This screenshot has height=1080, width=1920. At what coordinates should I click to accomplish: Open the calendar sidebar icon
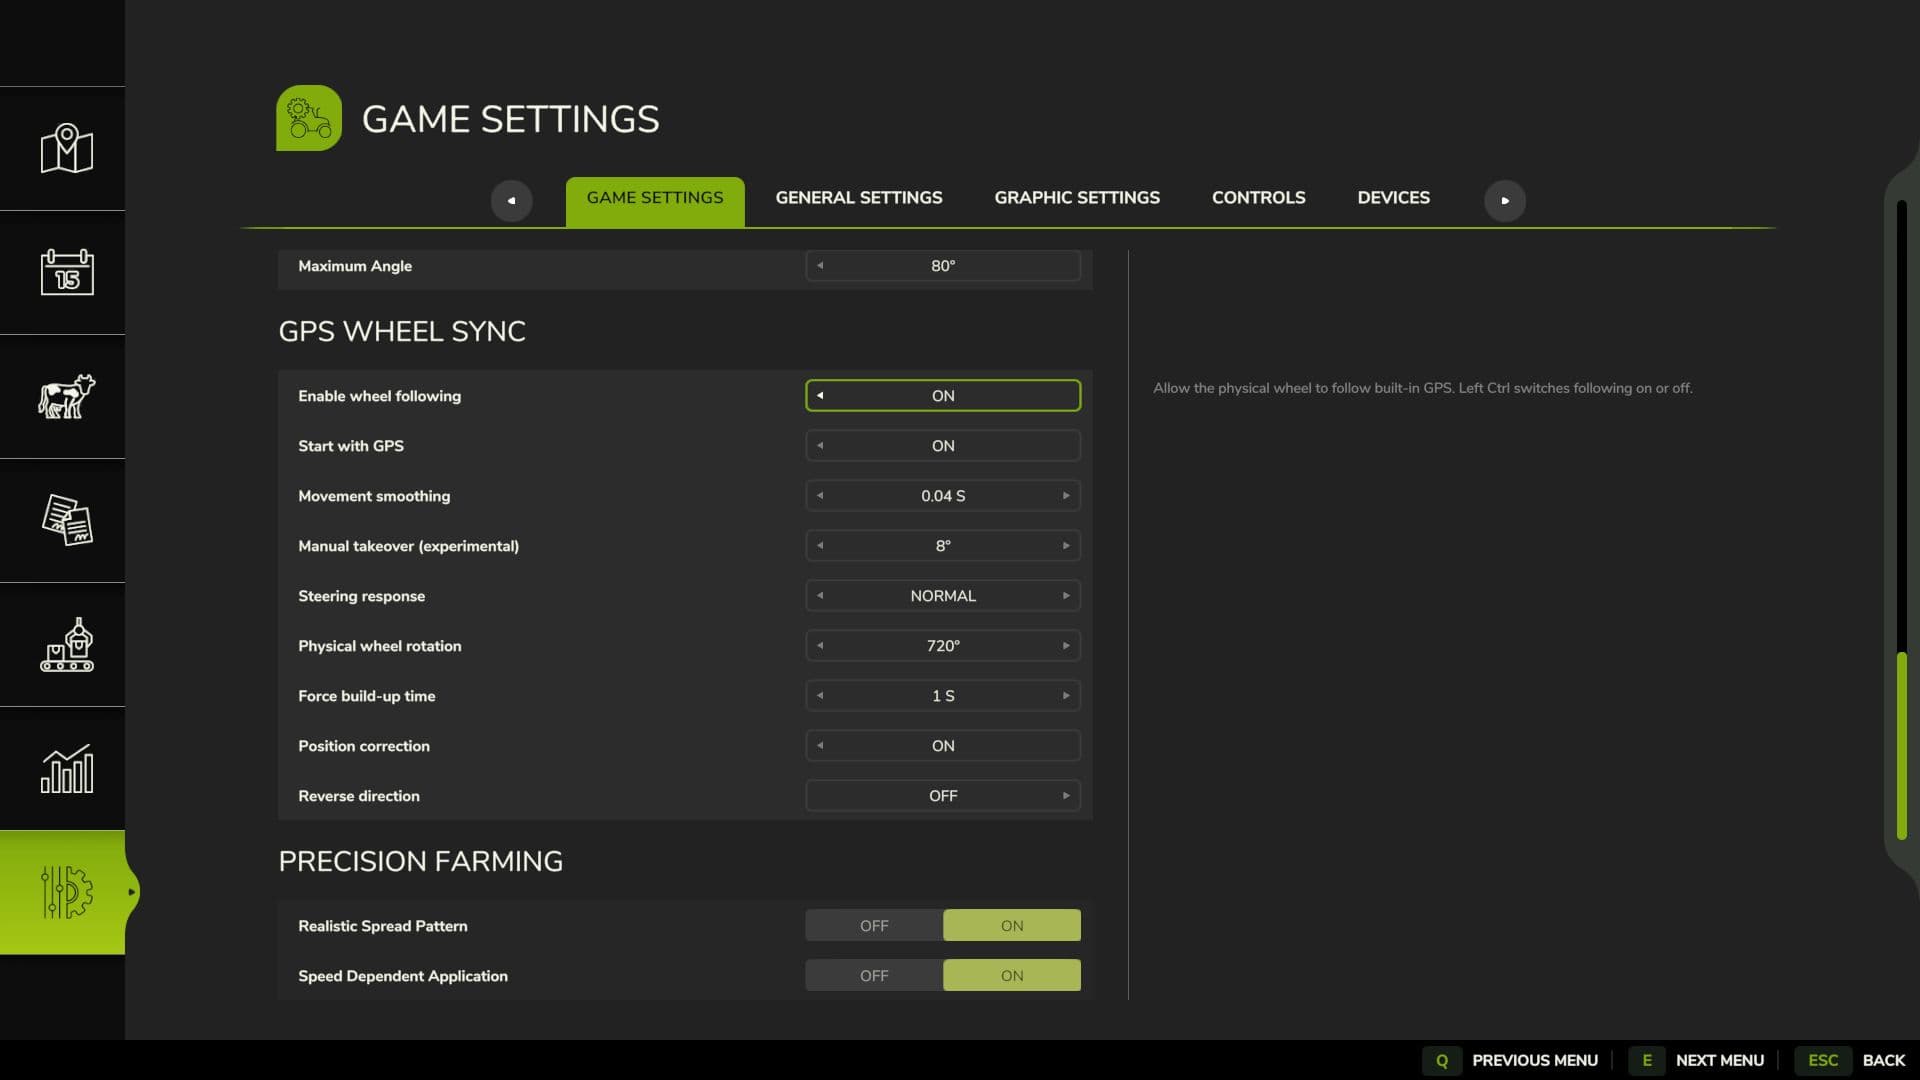[67, 272]
